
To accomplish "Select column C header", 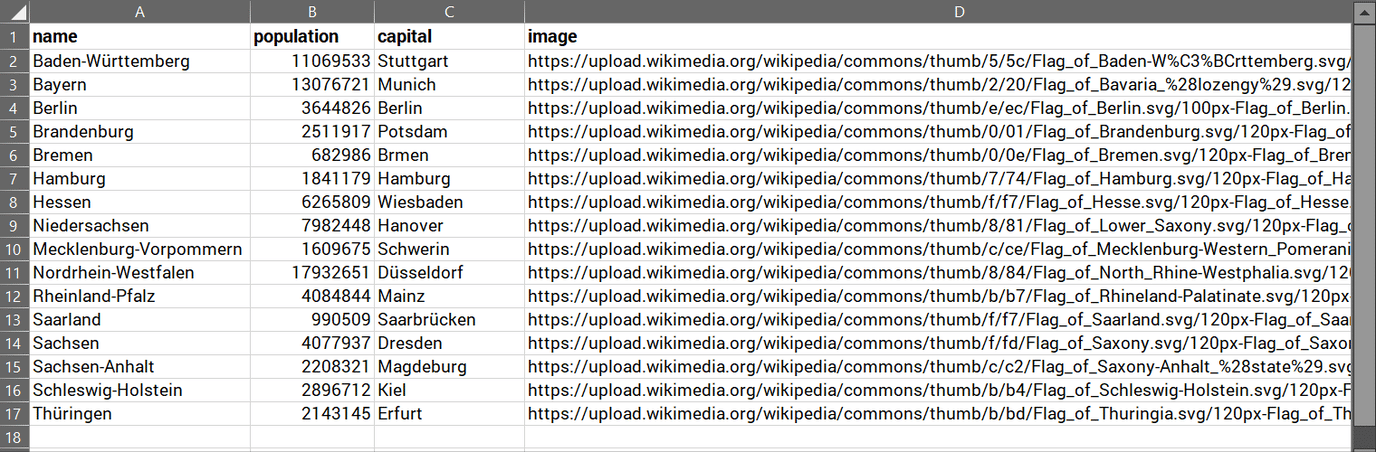I will pos(449,12).
